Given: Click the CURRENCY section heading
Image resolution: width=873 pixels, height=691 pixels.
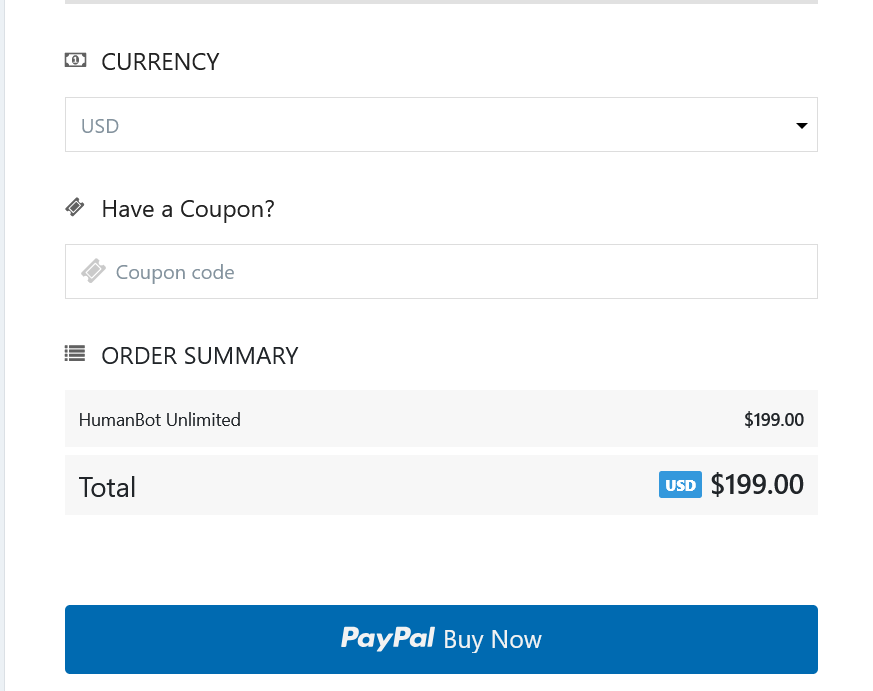Looking at the screenshot, I should 159,61.
